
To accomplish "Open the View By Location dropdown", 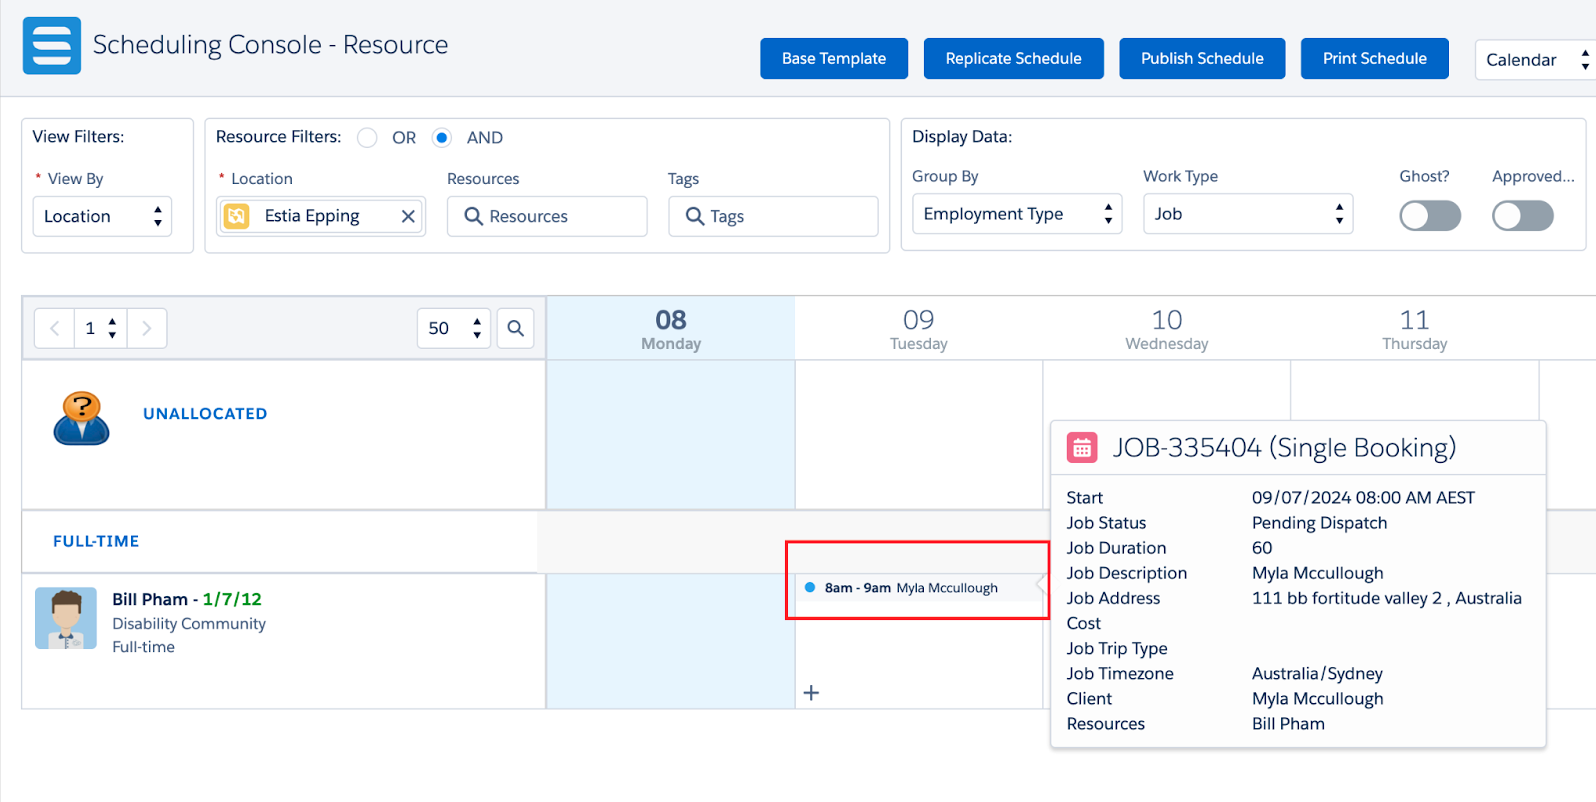I will (103, 216).
